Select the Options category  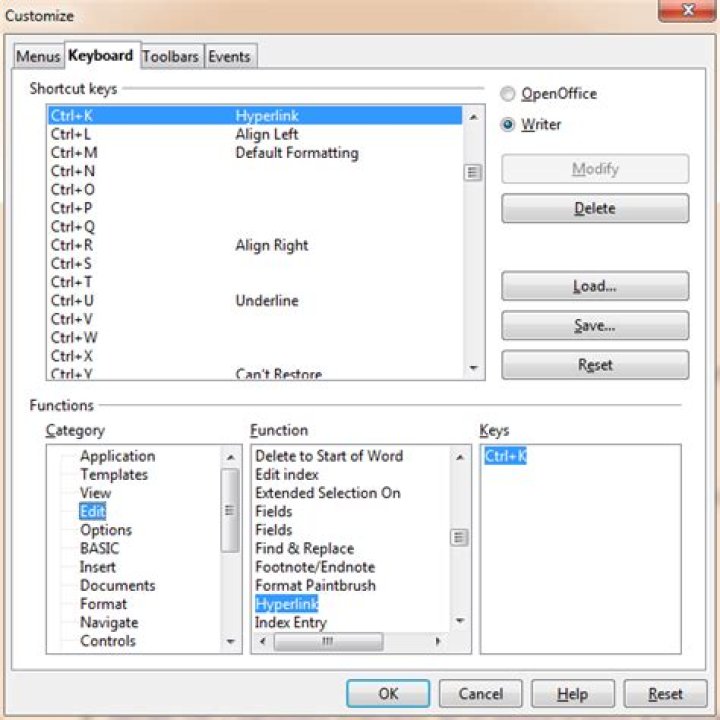tap(106, 530)
